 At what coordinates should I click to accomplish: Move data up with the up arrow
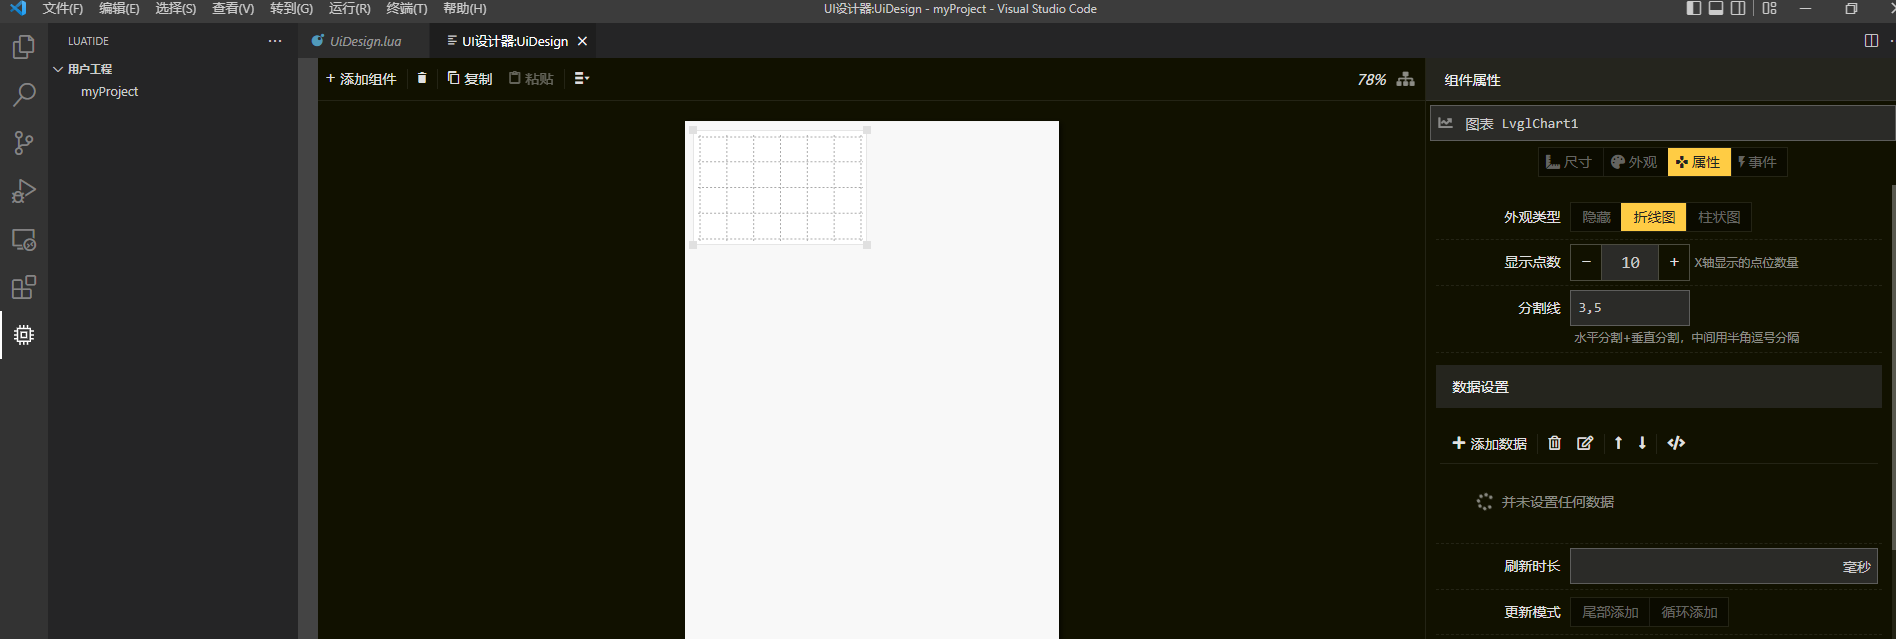[x=1618, y=443]
